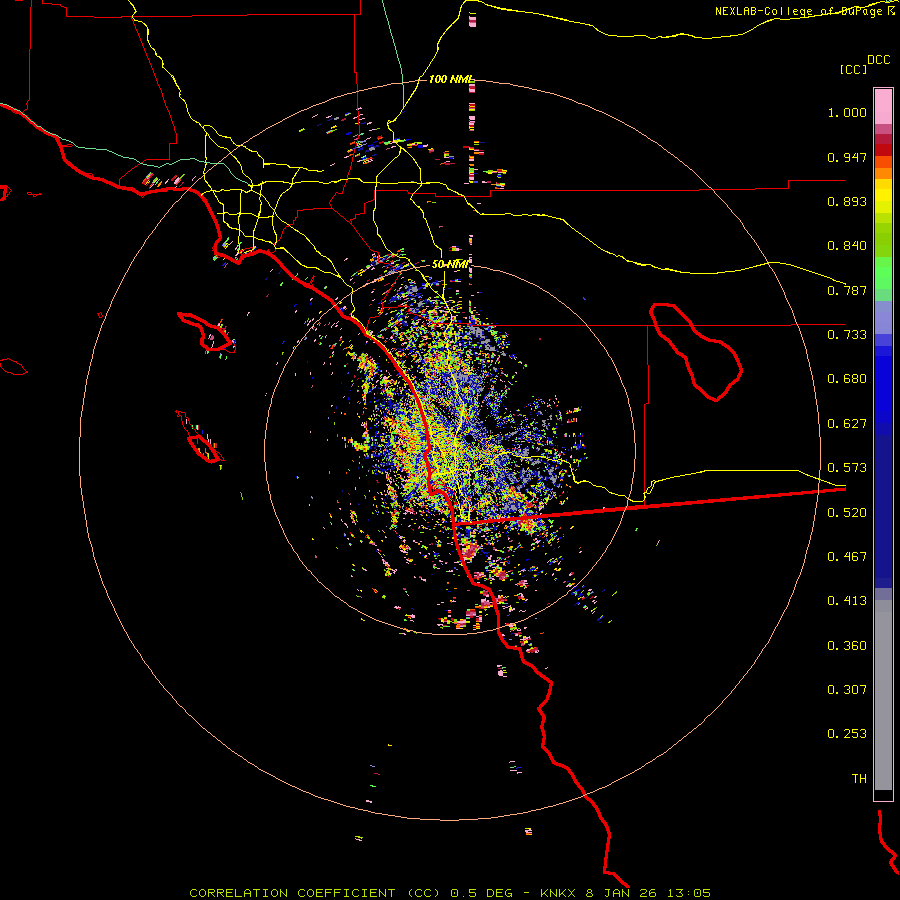Click the 50 NMI range ring label

click(x=450, y=264)
